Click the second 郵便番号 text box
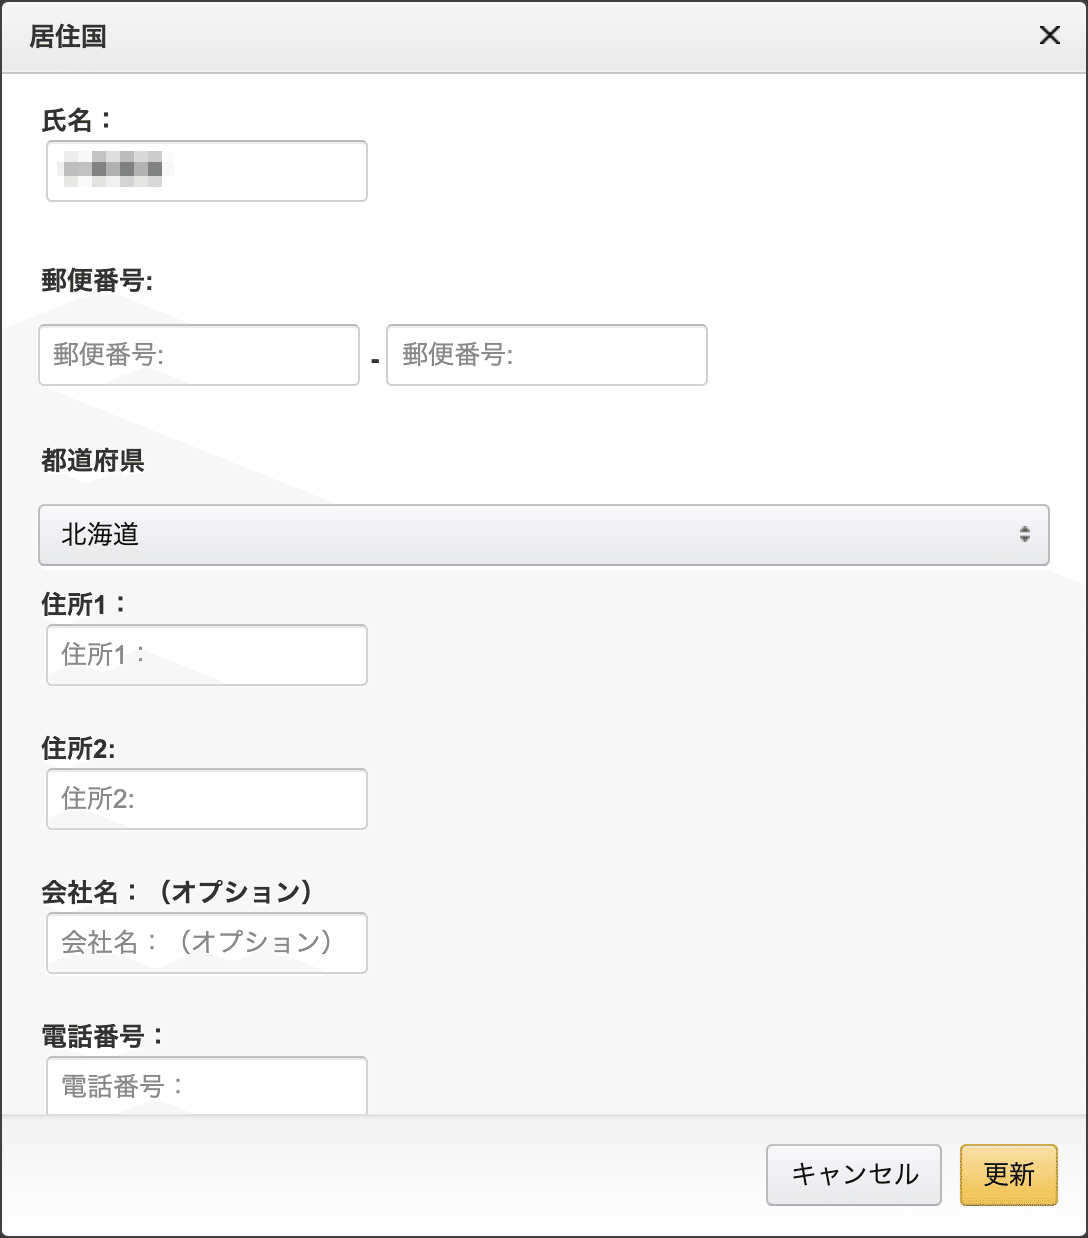The height and width of the screenshot is (1238, 1088). [547, 355]
